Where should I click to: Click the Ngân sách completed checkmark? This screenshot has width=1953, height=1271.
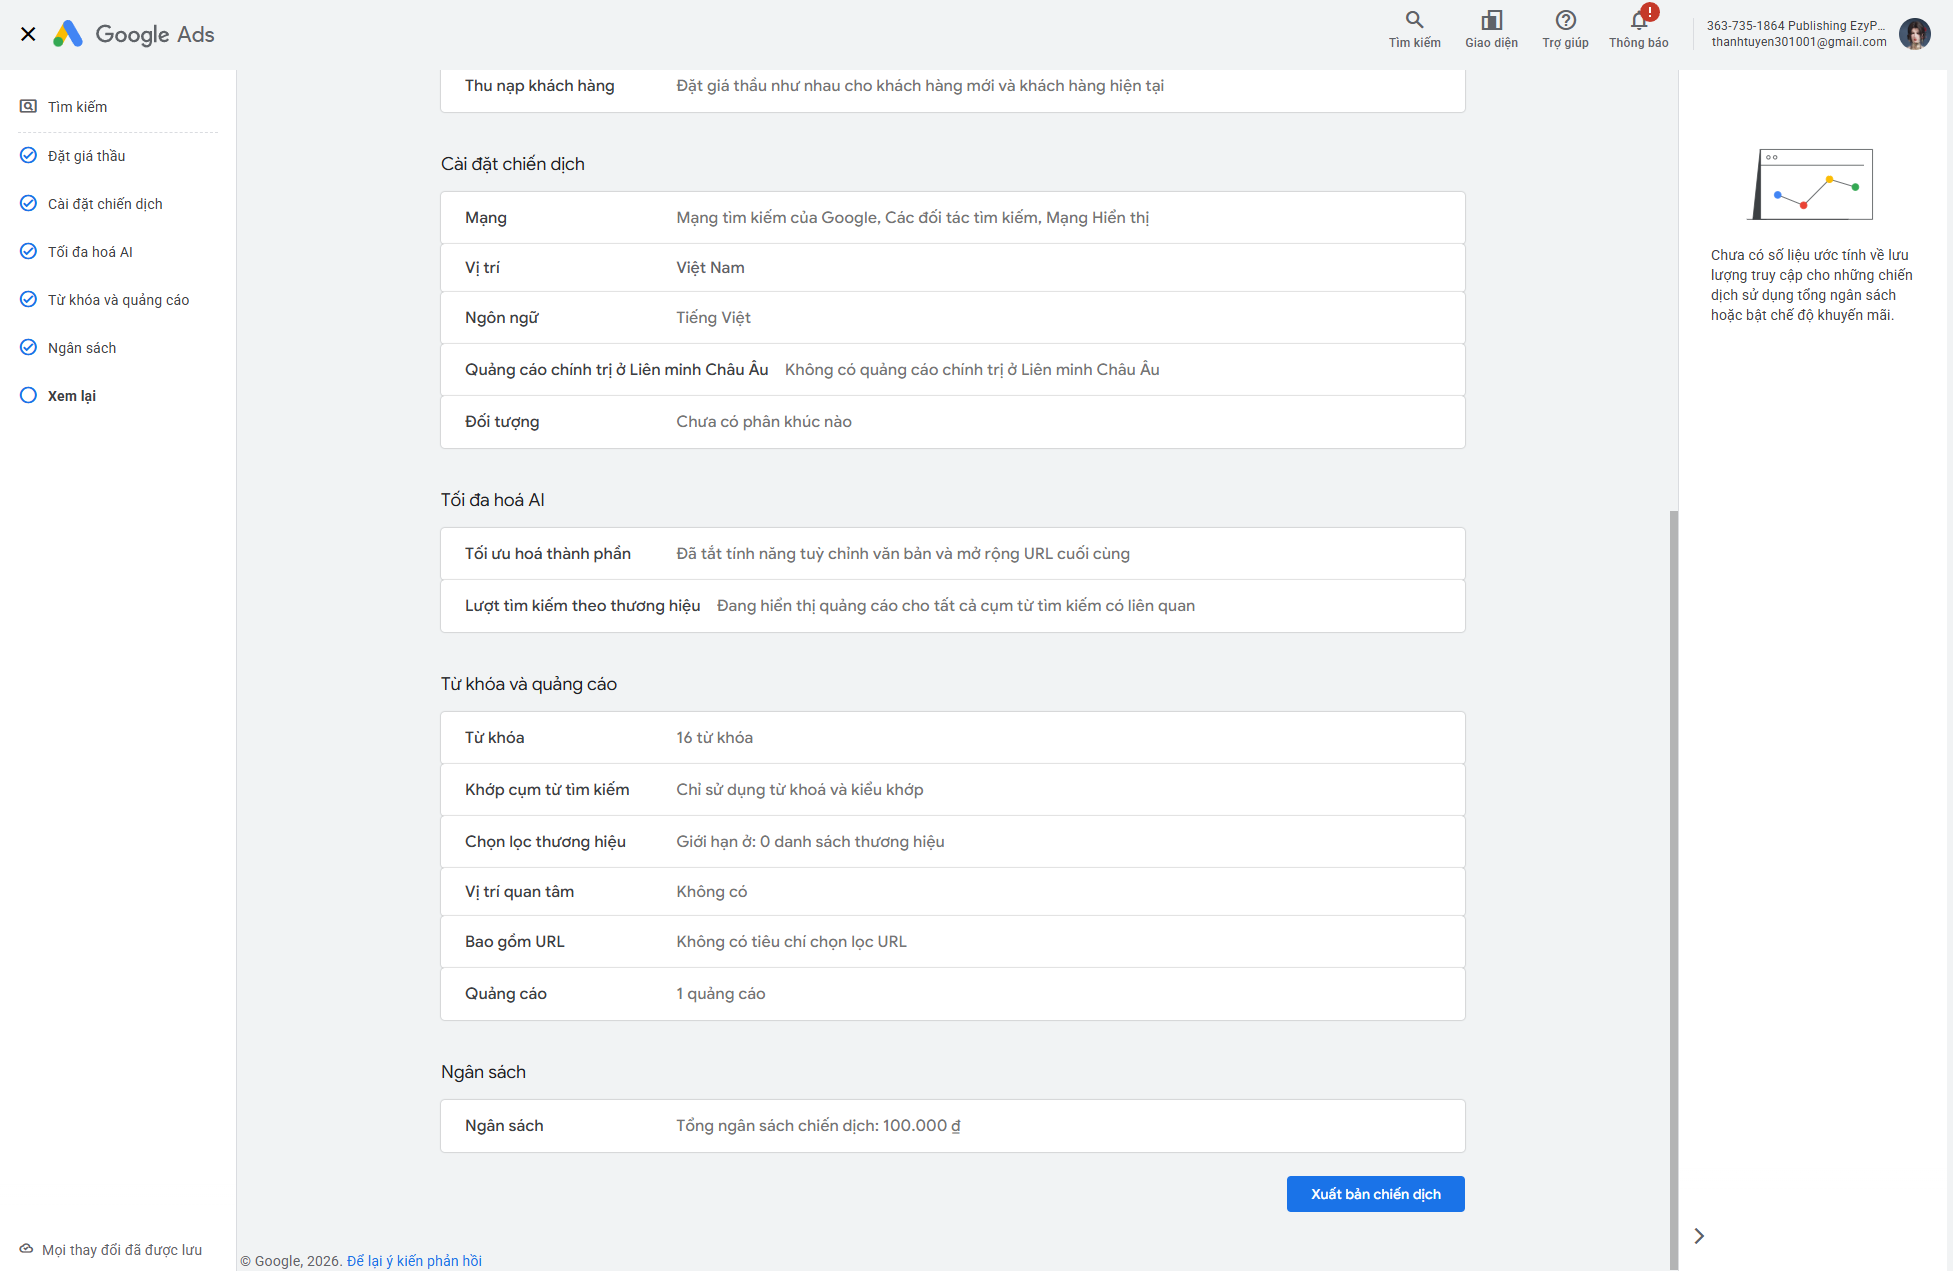pos(28,347)
